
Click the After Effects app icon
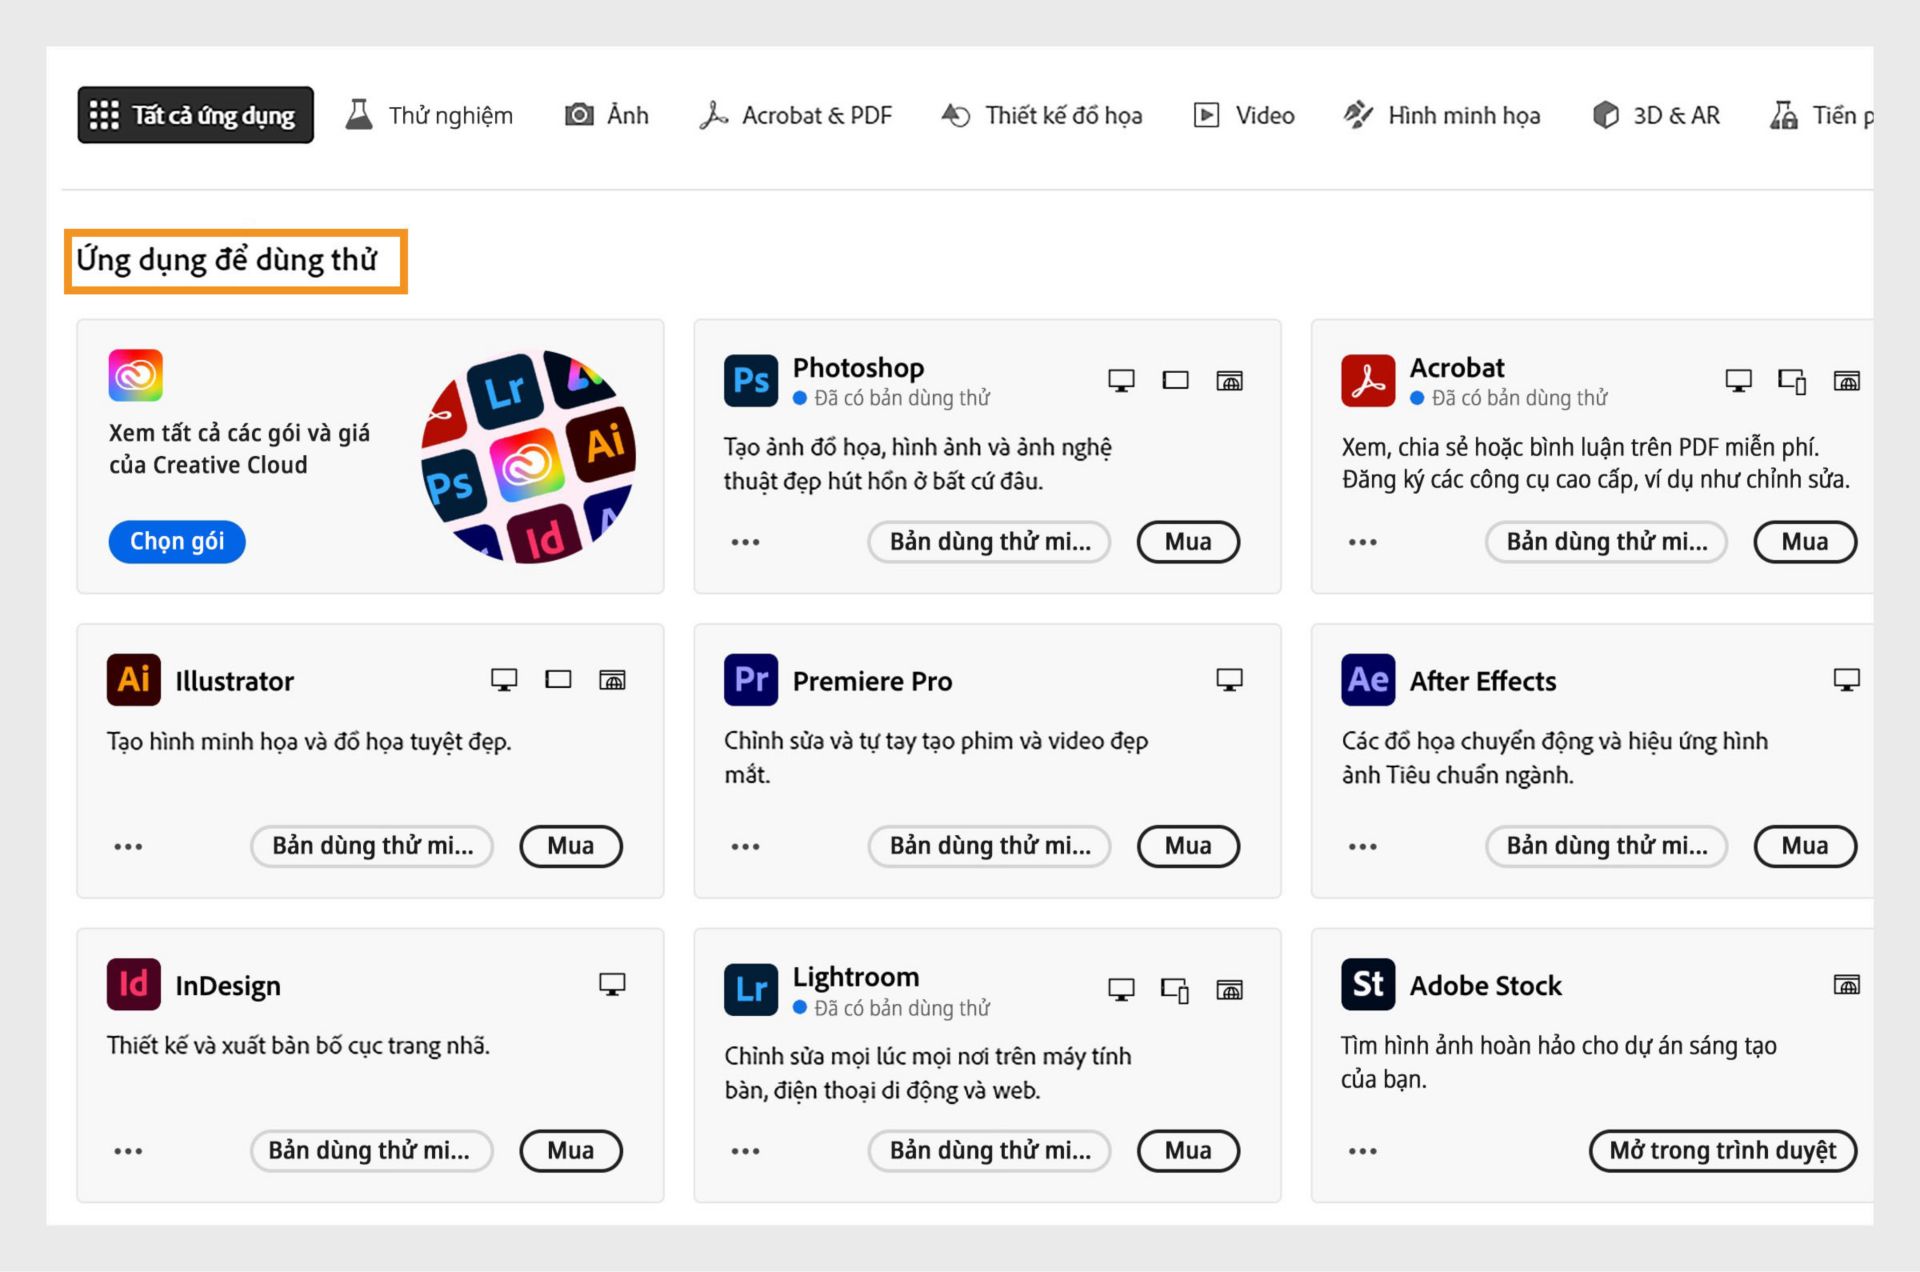1368,680
